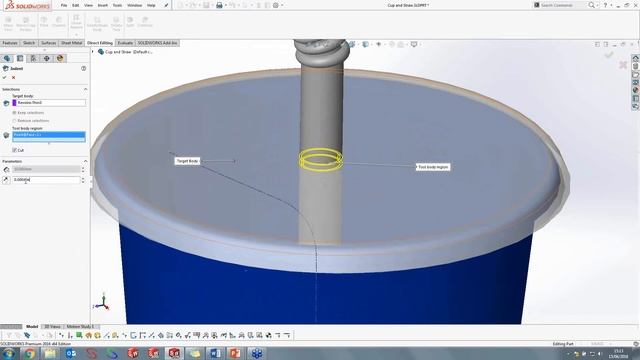Switch to the Sheet Metal tab
This screenshot has width=640, height=360.
(71, 43)
